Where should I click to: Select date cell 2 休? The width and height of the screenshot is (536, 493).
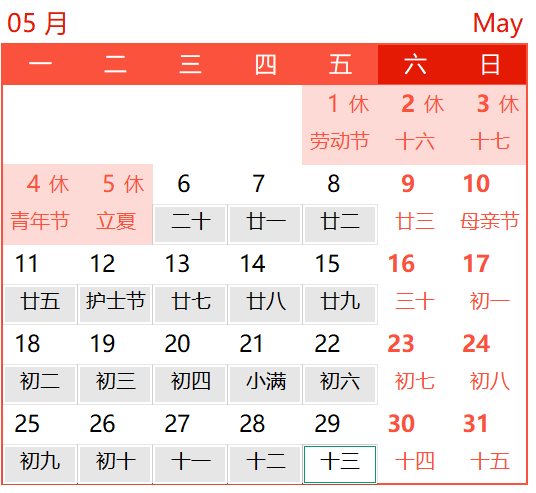coord(415,104)
